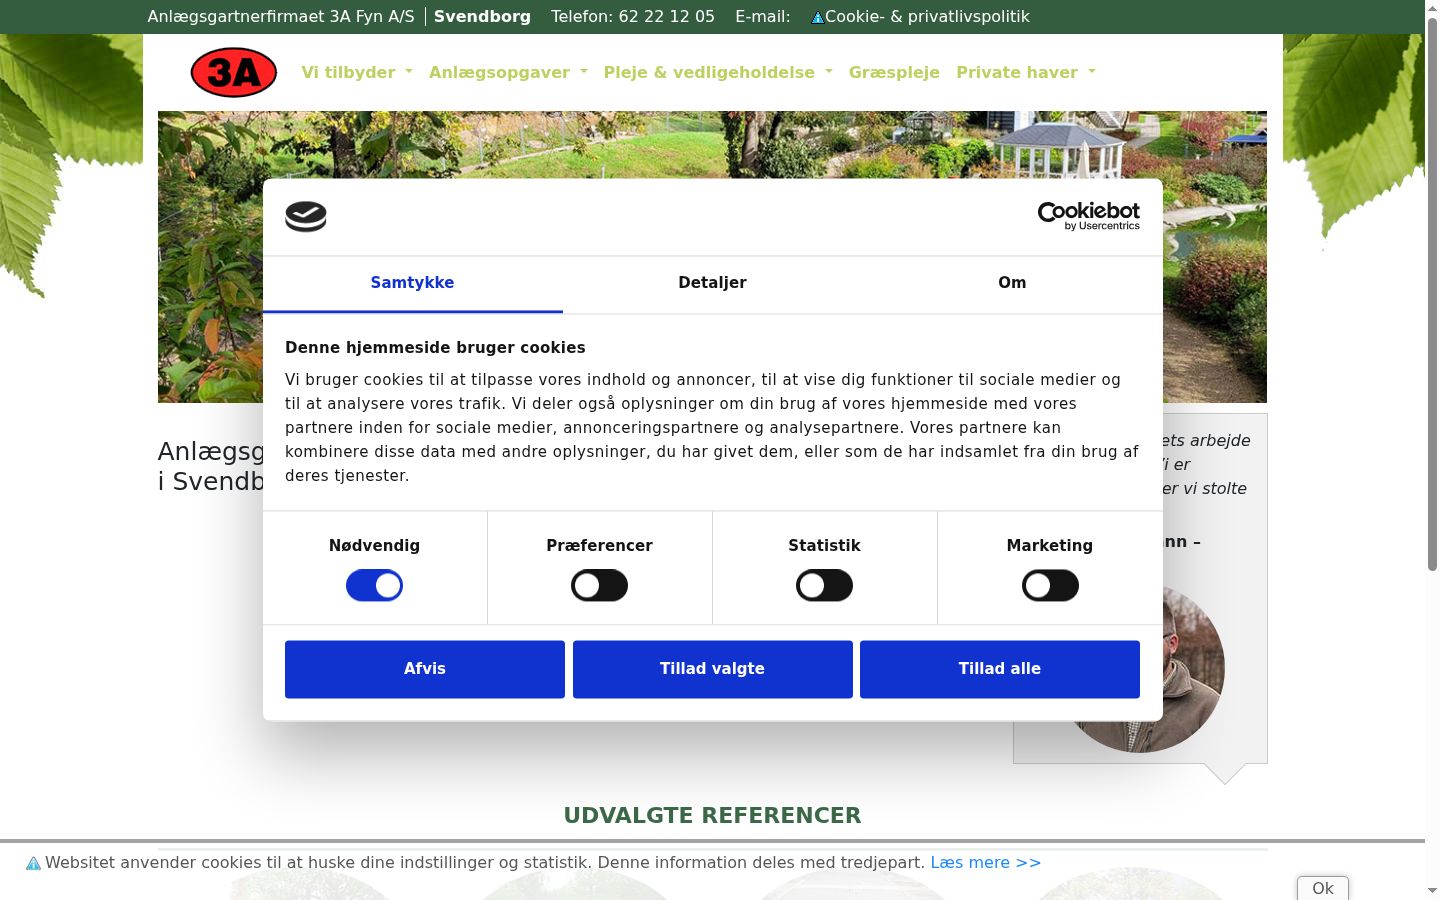Click the Afvis button

[x=425, y=669]
